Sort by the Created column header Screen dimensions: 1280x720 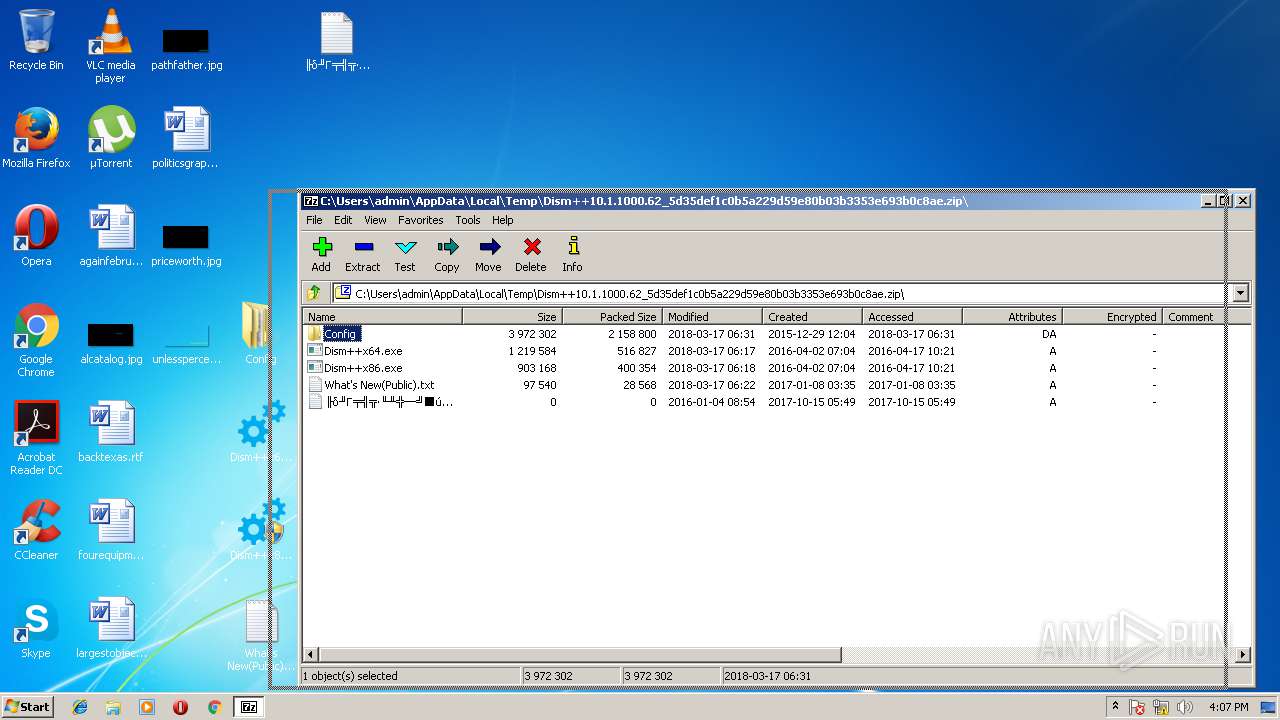point(812,317)
